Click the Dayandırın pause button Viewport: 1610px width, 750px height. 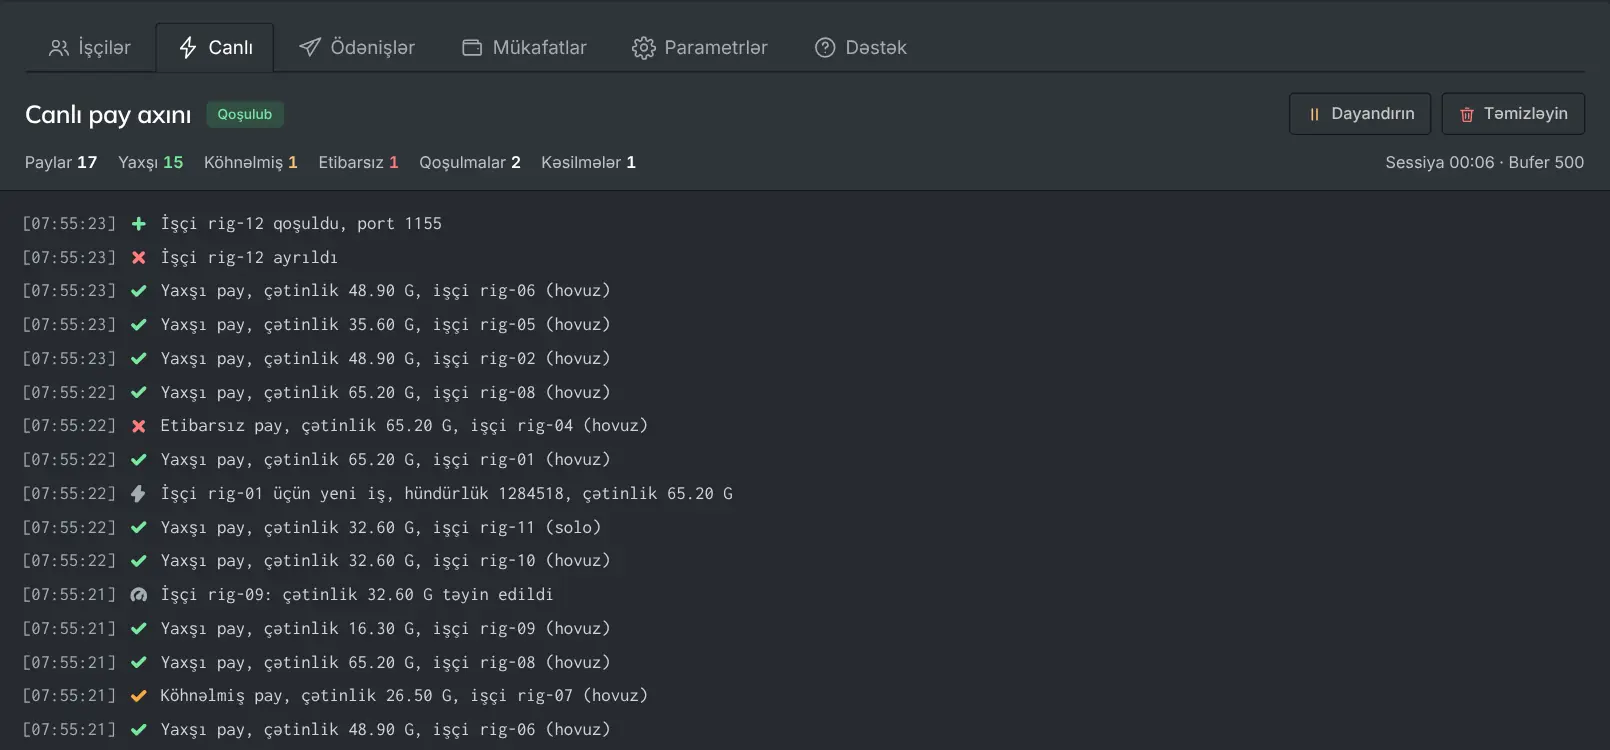point(1360,114)
